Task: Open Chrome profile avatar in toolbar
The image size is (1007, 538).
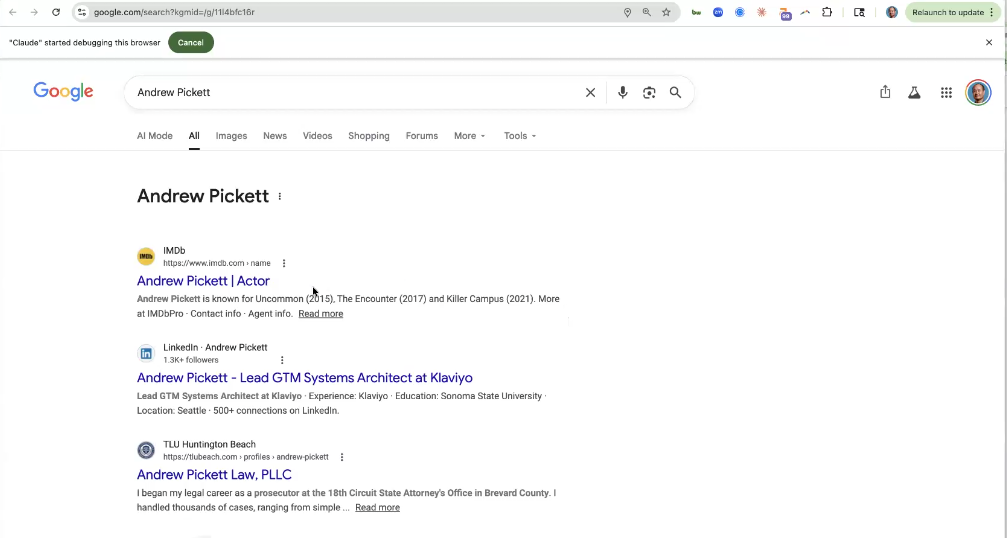Action: pos(891,12)
